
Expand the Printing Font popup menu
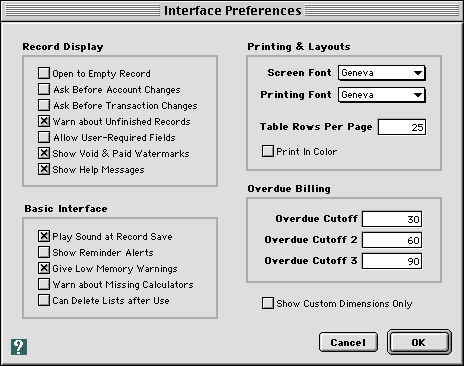click(x=382, y=95)
